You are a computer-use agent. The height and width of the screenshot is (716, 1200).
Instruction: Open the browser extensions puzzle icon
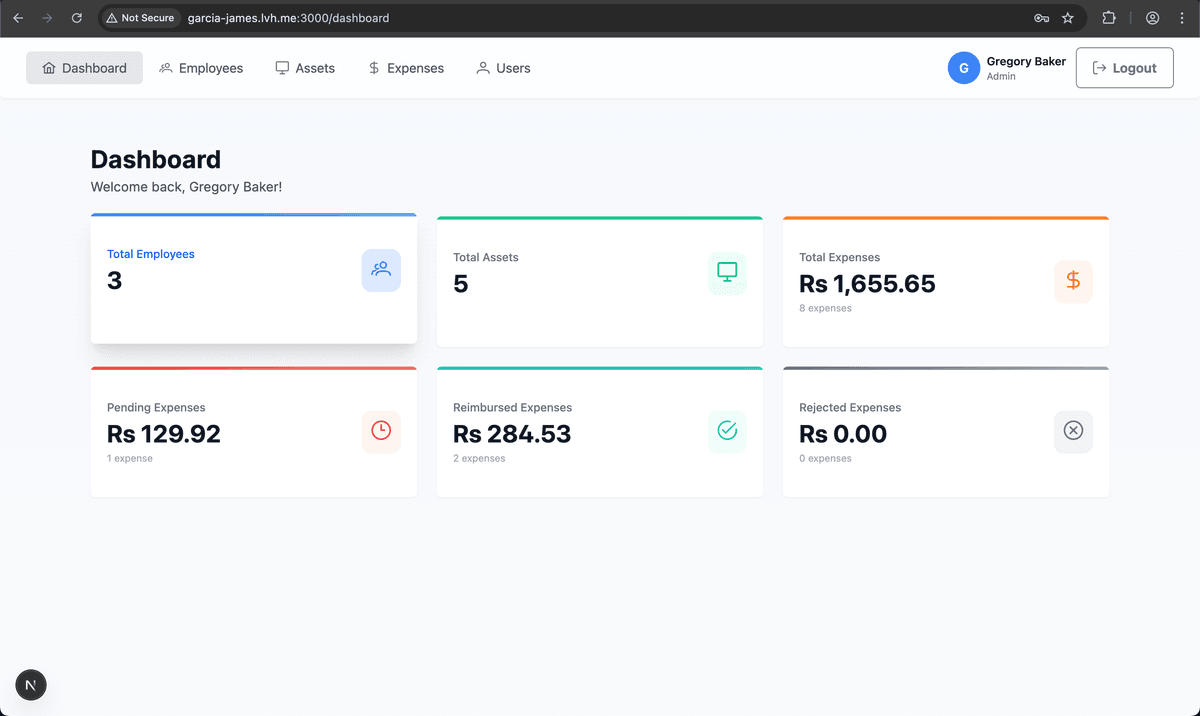[1109, 18]
